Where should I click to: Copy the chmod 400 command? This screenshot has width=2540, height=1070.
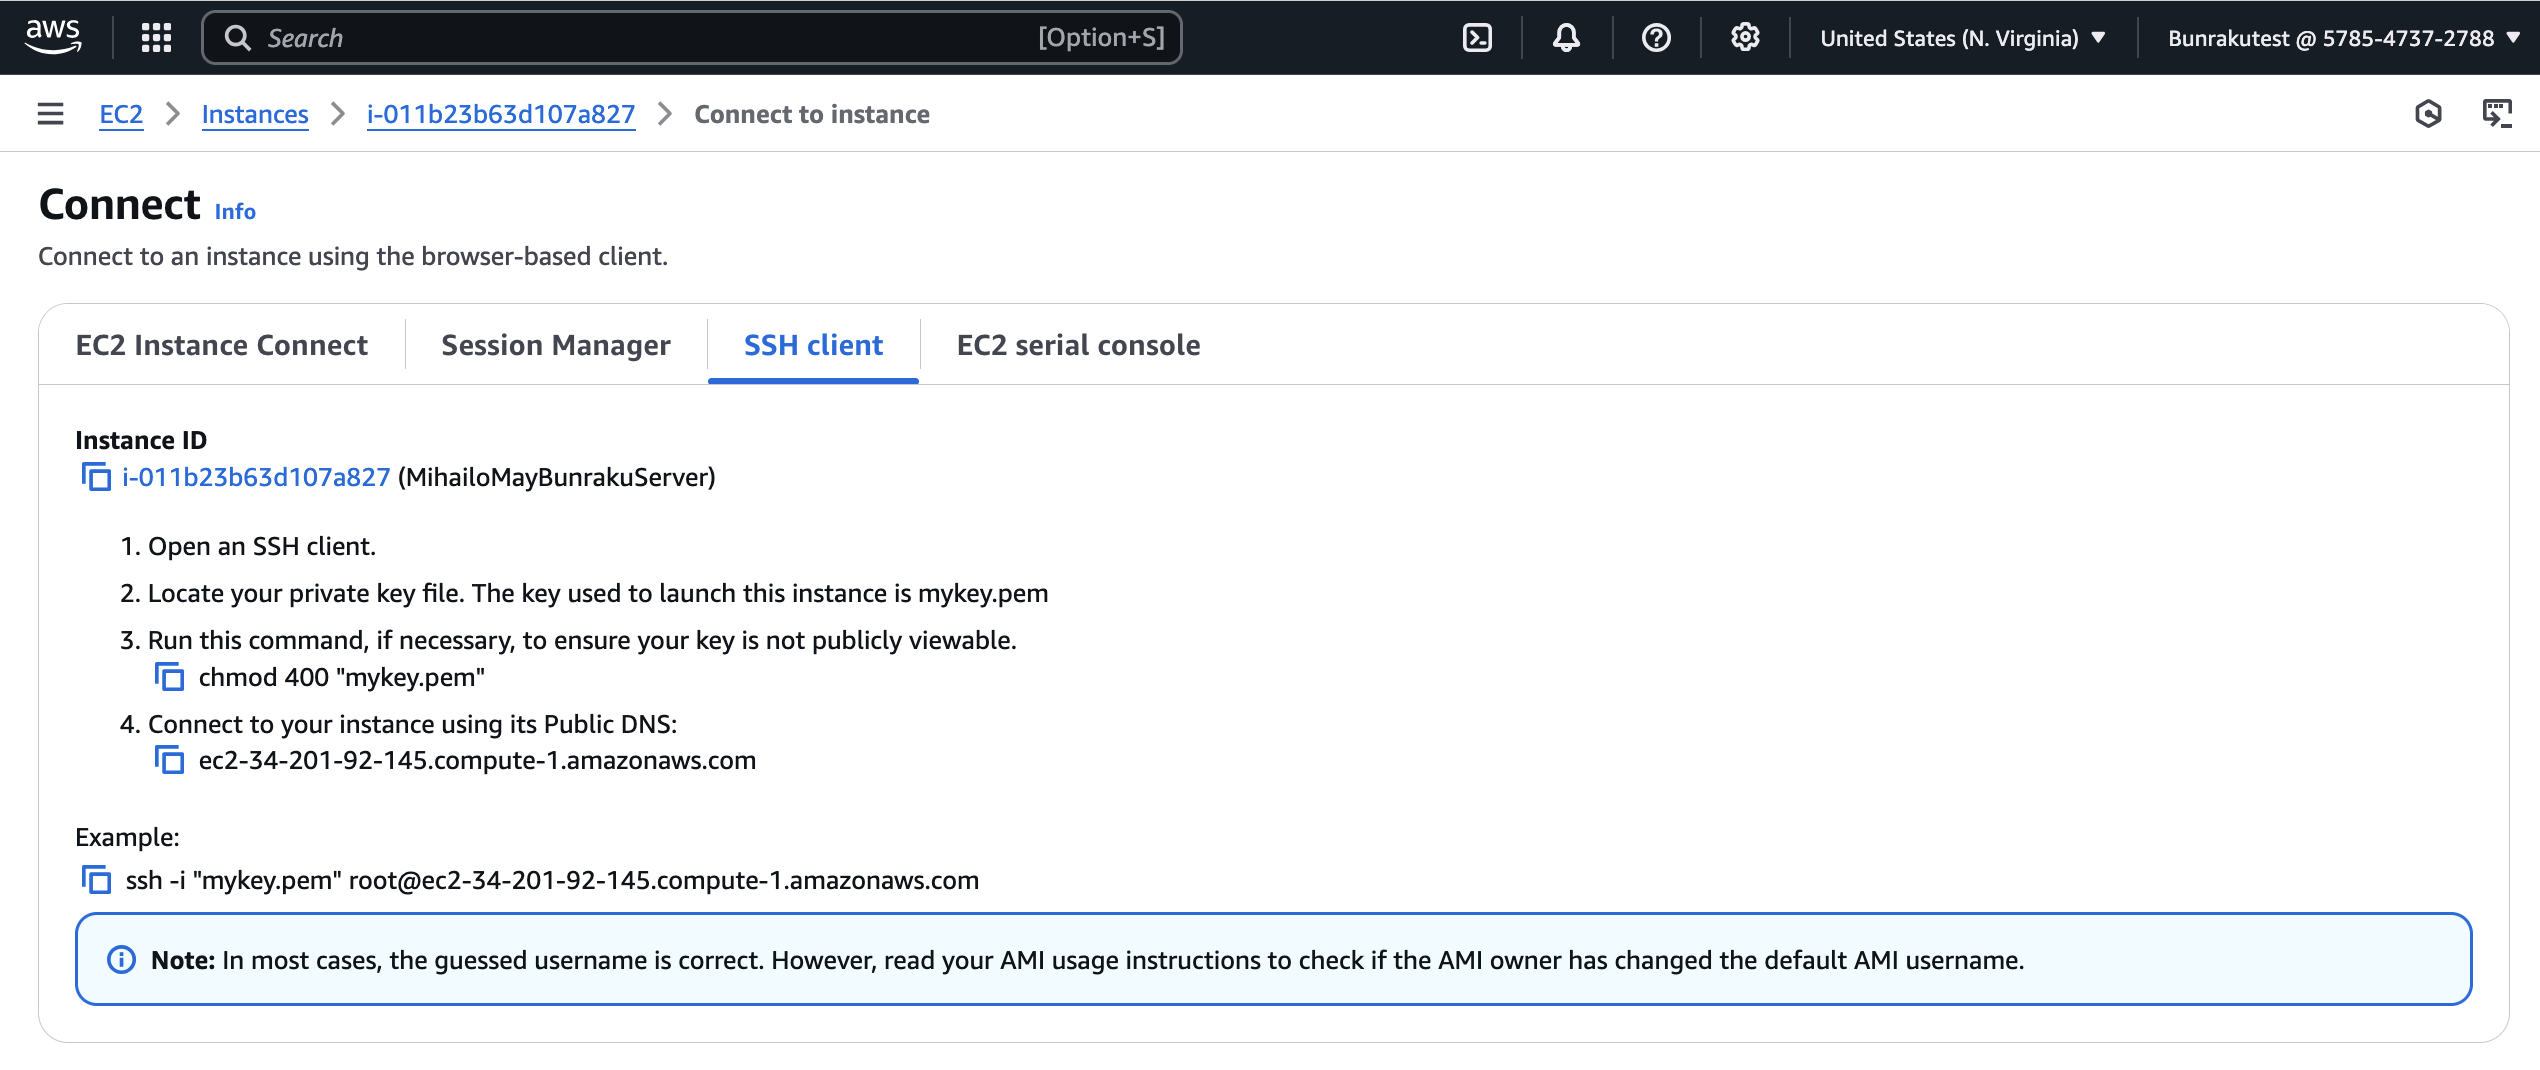click(169, 677)
